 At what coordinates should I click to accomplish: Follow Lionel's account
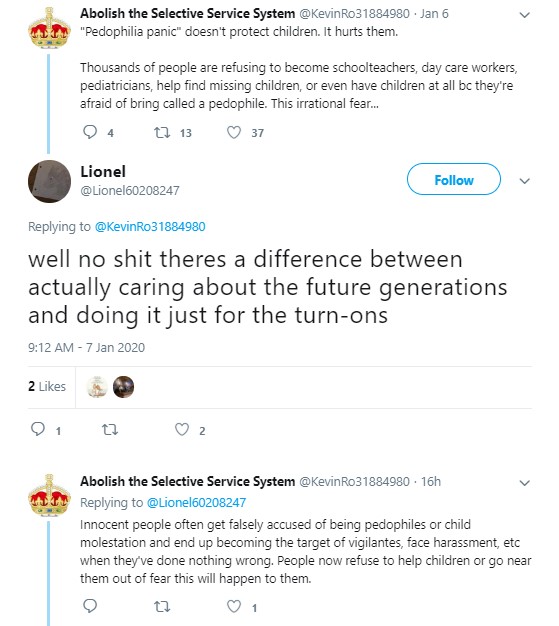tap(454, 179)
